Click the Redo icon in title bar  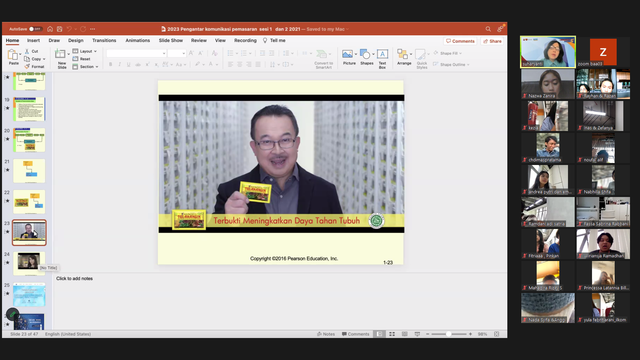[x=83, y=29]
